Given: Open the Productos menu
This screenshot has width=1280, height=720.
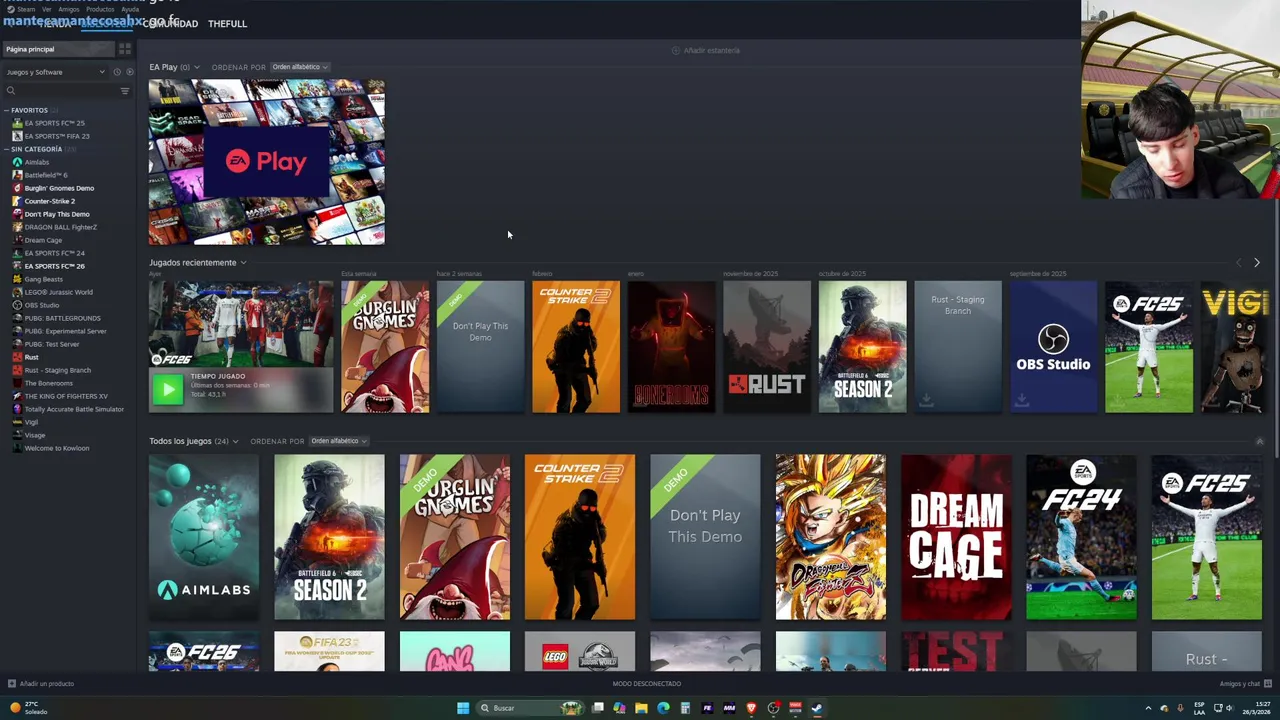Looking at the screenshot, I should pos(100,9).
